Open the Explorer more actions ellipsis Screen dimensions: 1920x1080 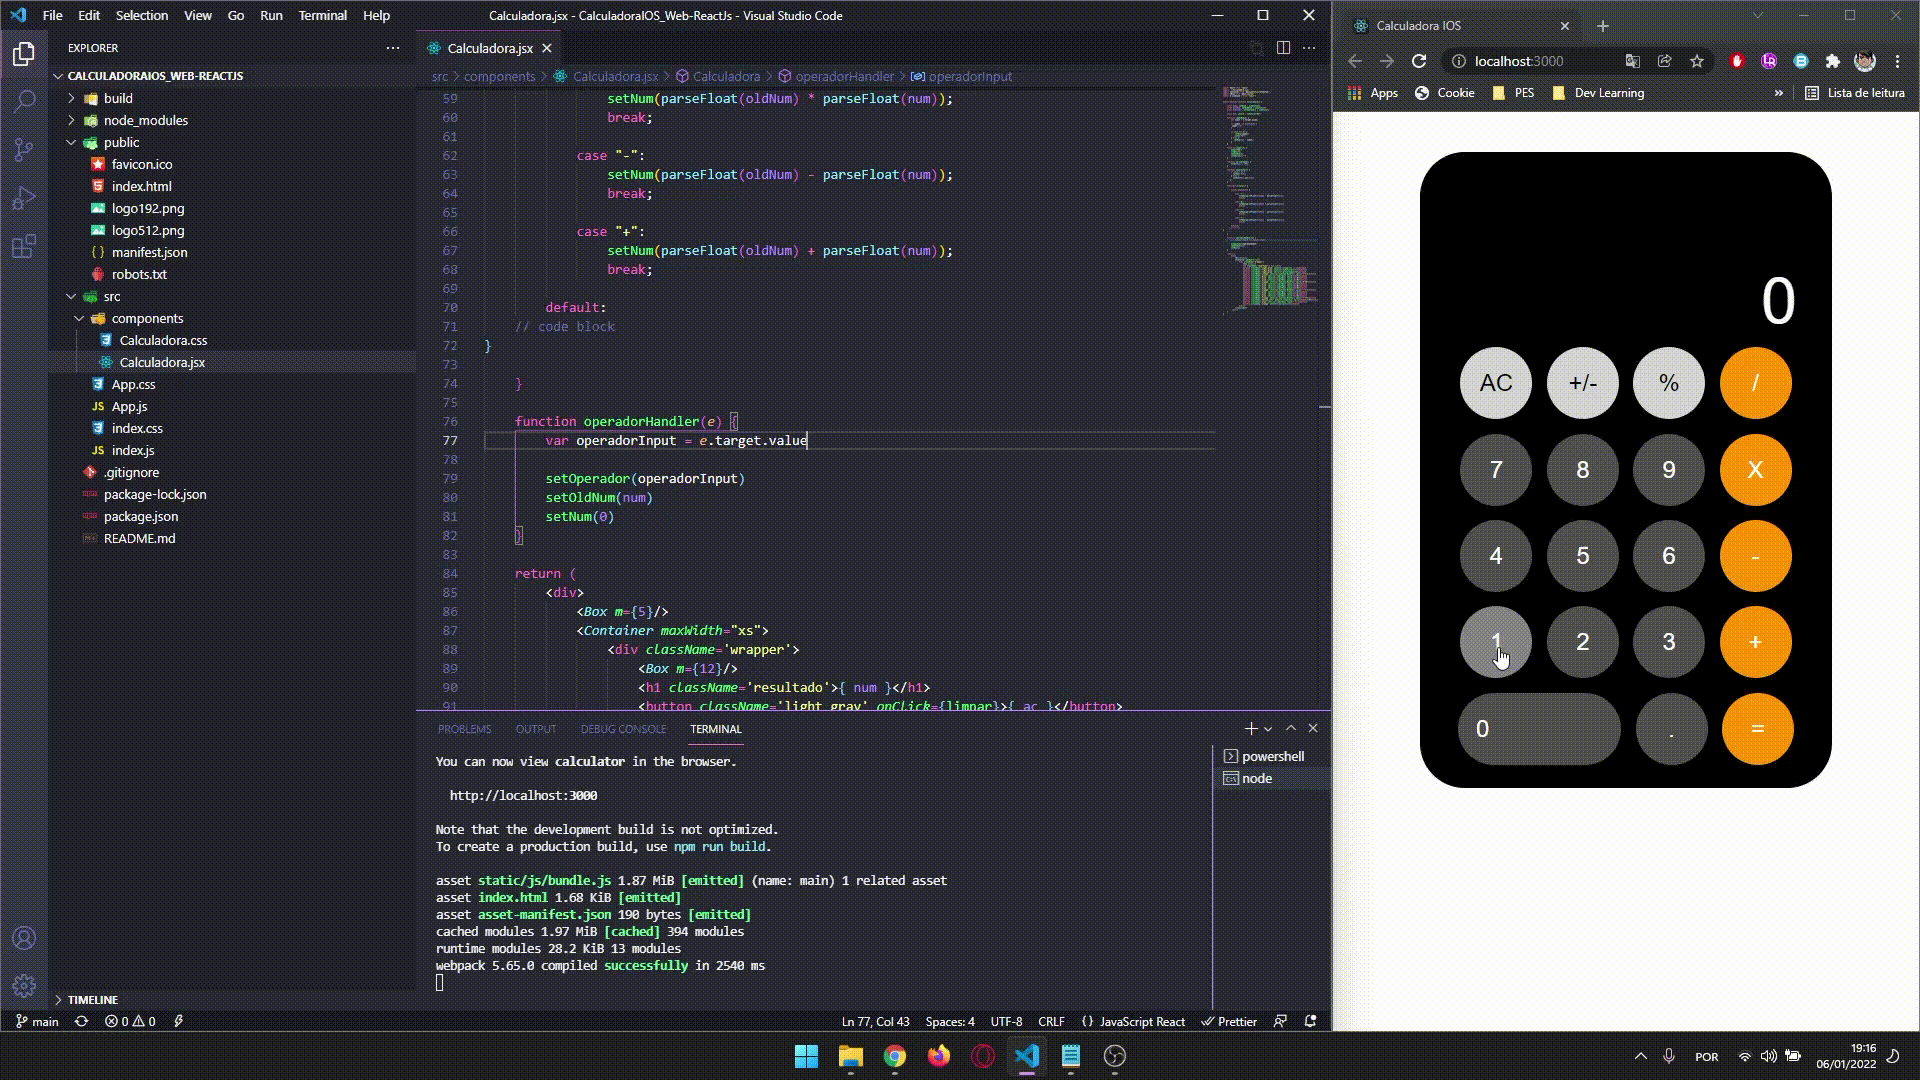point(392,48)
